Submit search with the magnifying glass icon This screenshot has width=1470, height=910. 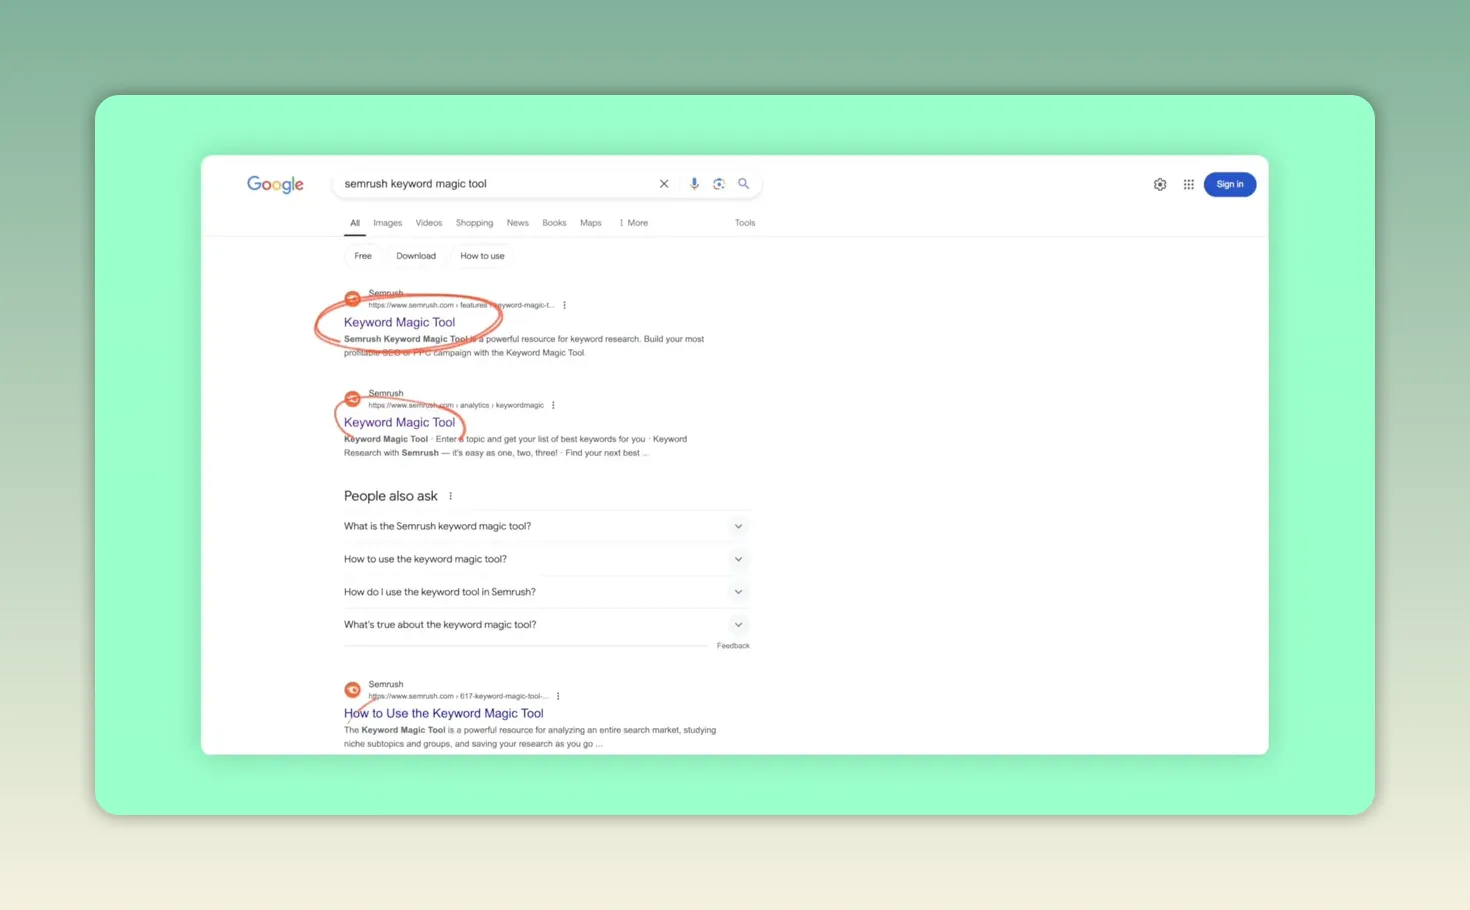(x=744, y=184)
